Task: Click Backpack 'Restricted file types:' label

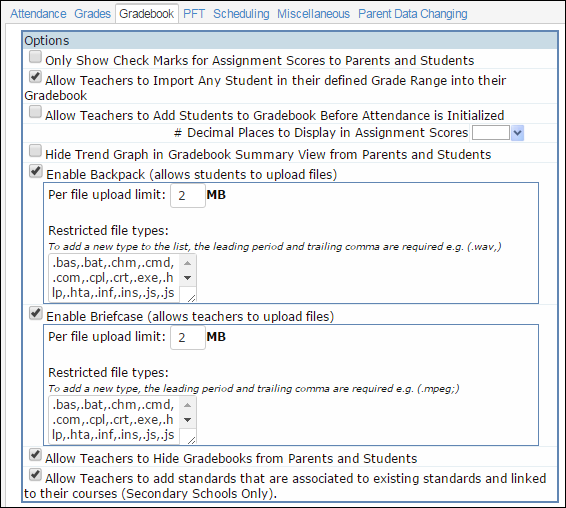Action: coord(108,230)
